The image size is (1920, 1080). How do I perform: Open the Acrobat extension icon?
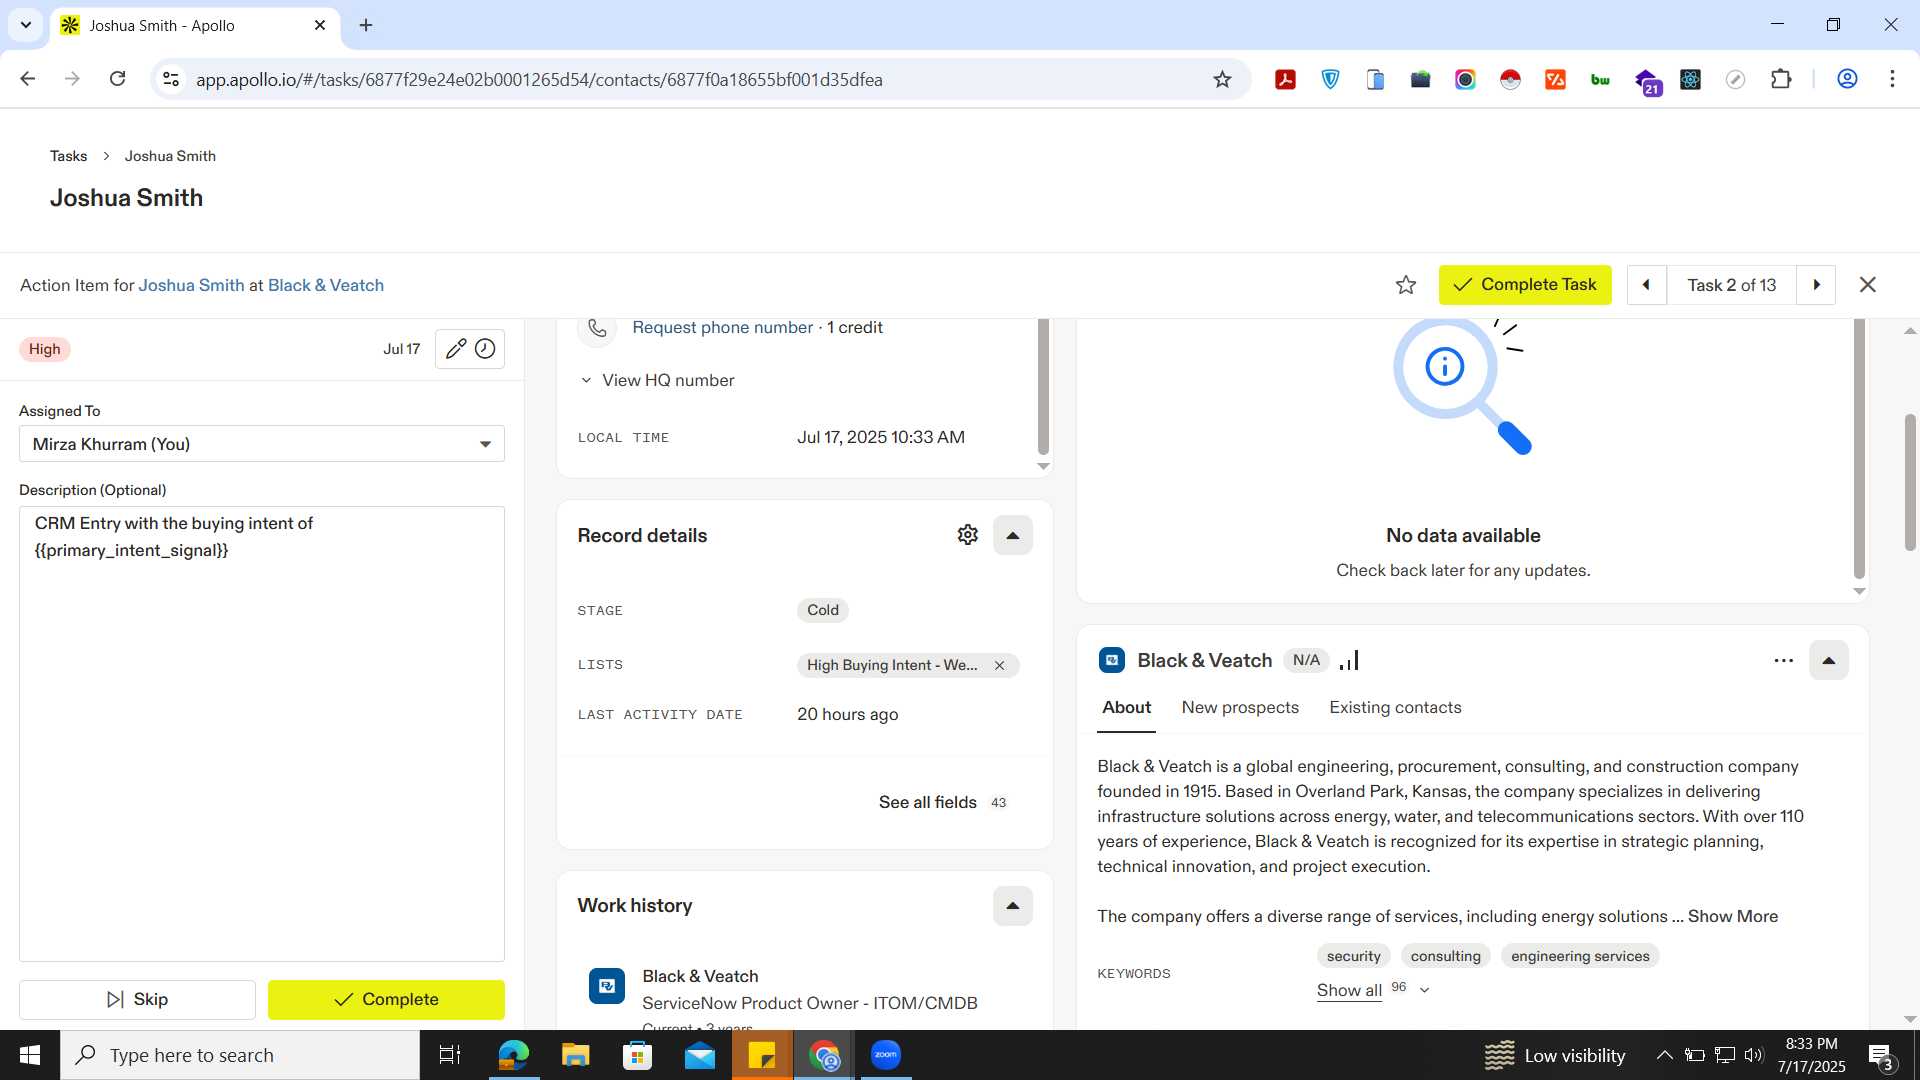[x=1285, y=79]
